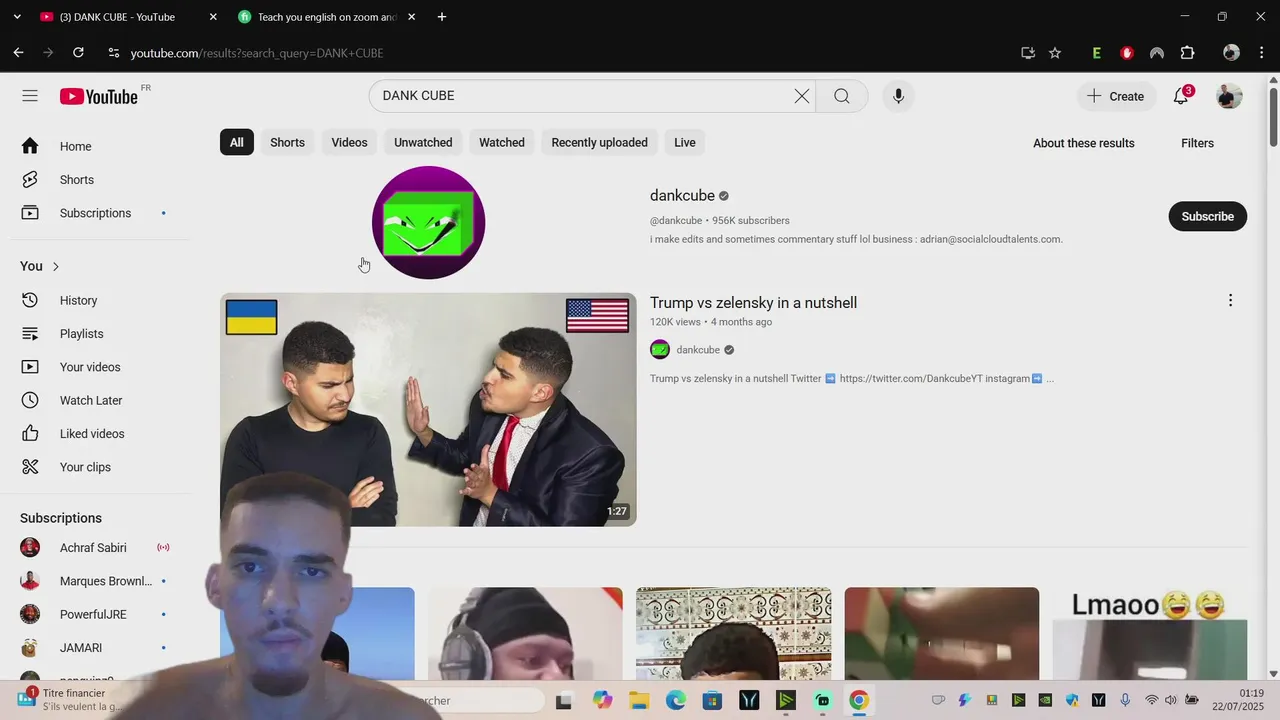This screenshot has width=1280, height=720.
Task: Open the Chrome profile avatar in the toolbar
Action: 1231,53
